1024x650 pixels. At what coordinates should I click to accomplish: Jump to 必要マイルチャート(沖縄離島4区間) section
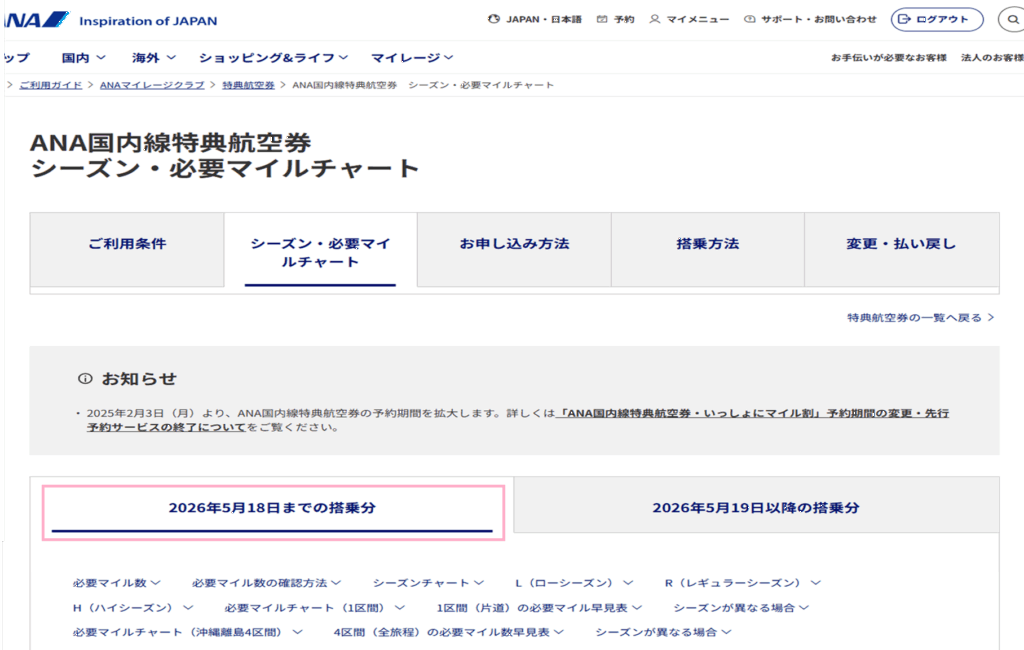pyautogui.click(x=187, y=632)
